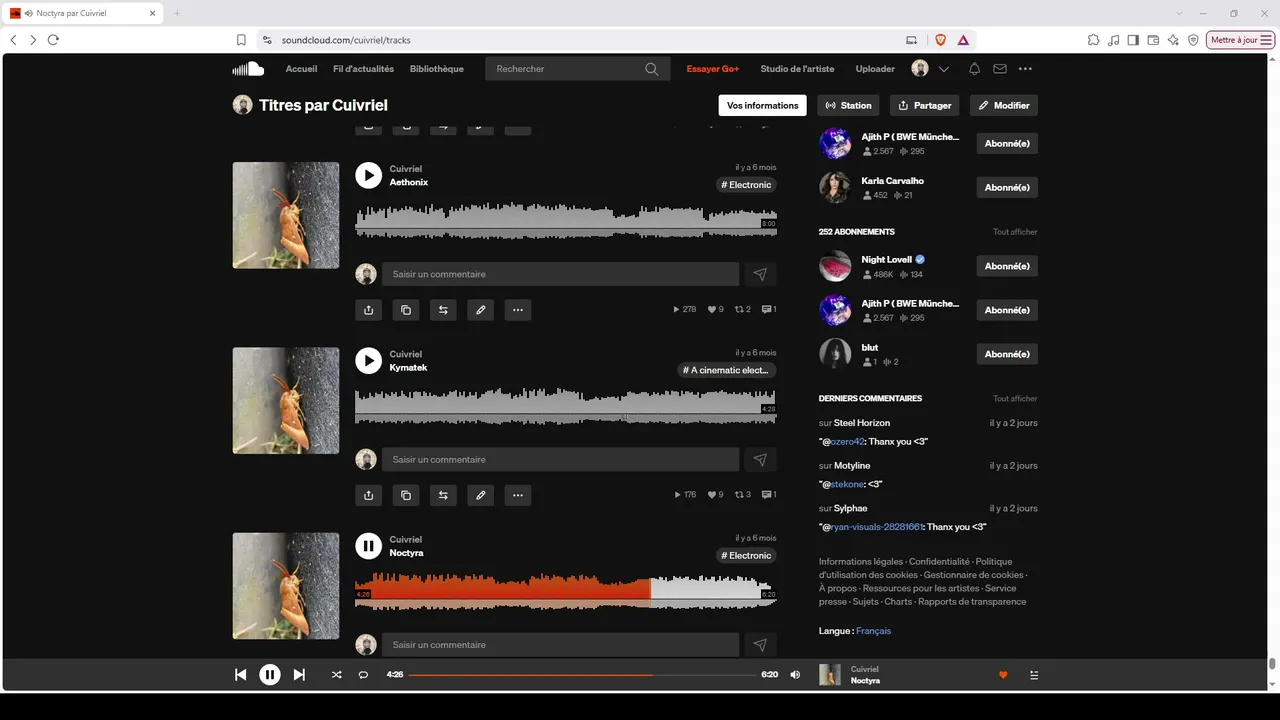Viewport: 1280px width, 720px height.
Task: Open Aethonix cover artwork thumbnail
Action: (x=286, y=215)
